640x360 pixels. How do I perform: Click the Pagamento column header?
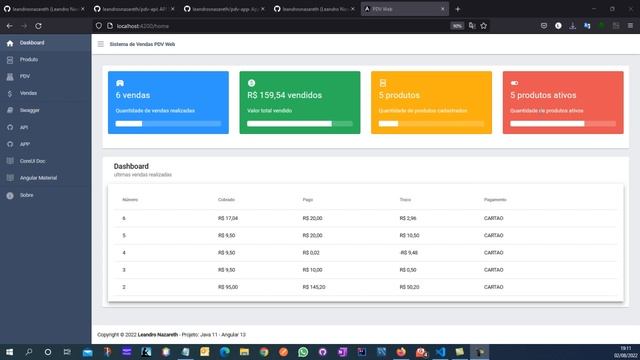click(495, 200)
